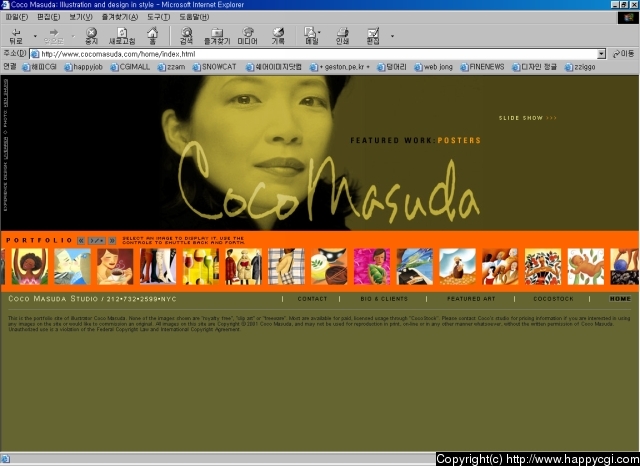The image size is (640, 466).
Task: Open the web jong bookmark link
Action: (x=433, y=67)
